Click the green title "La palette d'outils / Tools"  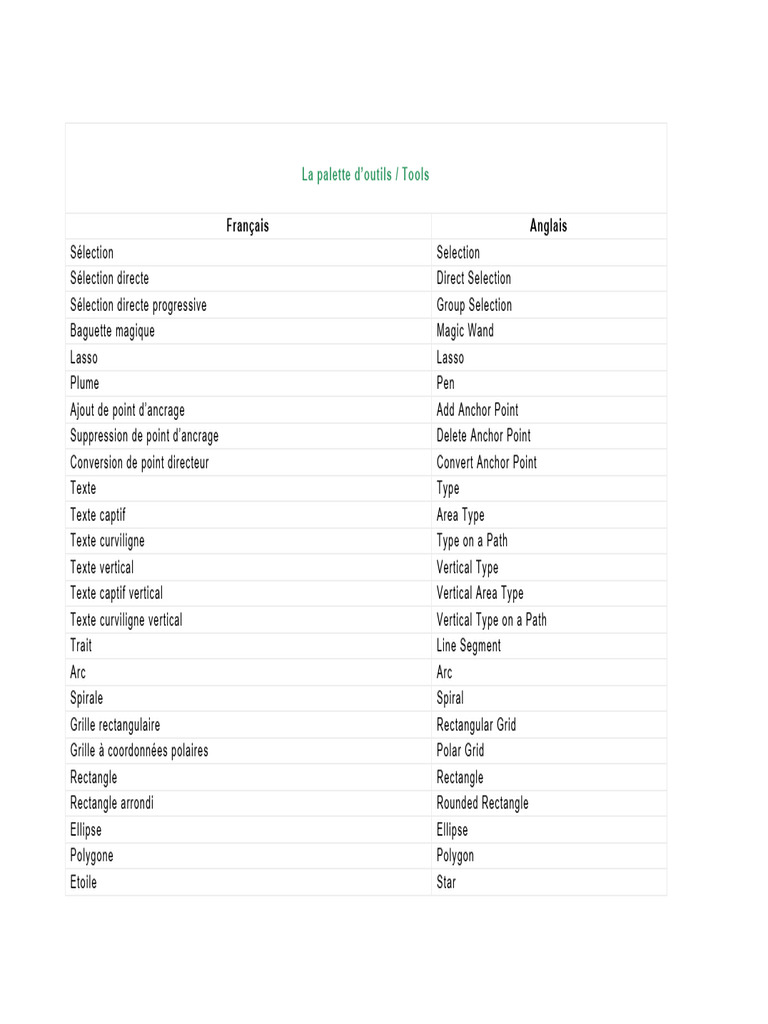(365, 175)
